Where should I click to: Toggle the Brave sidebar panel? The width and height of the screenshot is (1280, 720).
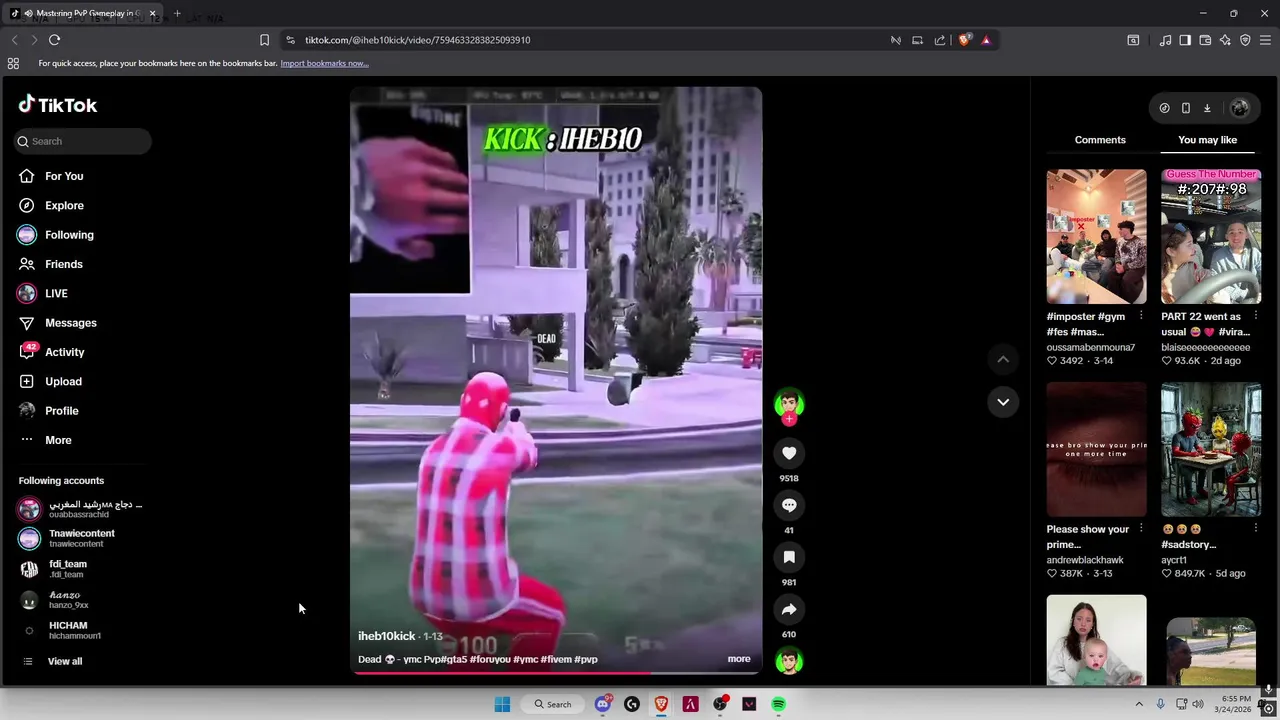[x=1185, y=40]
